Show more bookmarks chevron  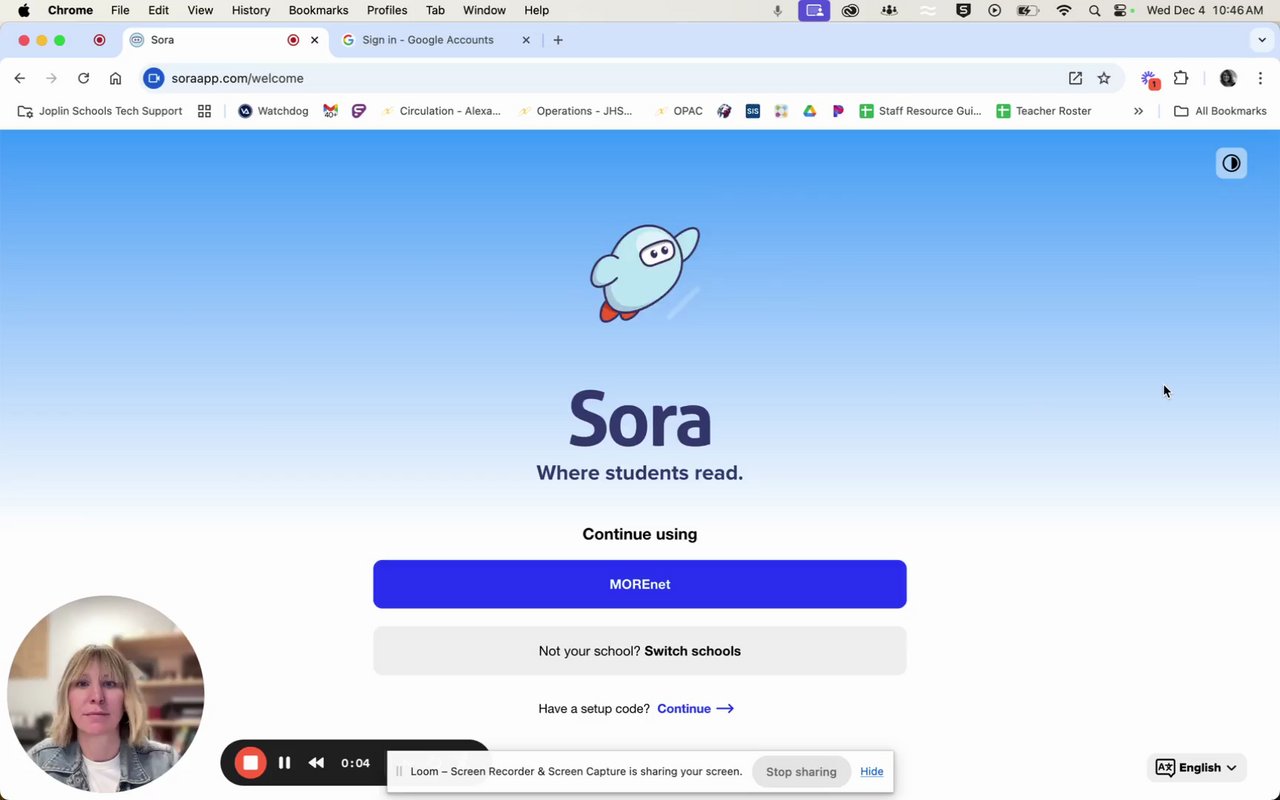[1138, 111]
